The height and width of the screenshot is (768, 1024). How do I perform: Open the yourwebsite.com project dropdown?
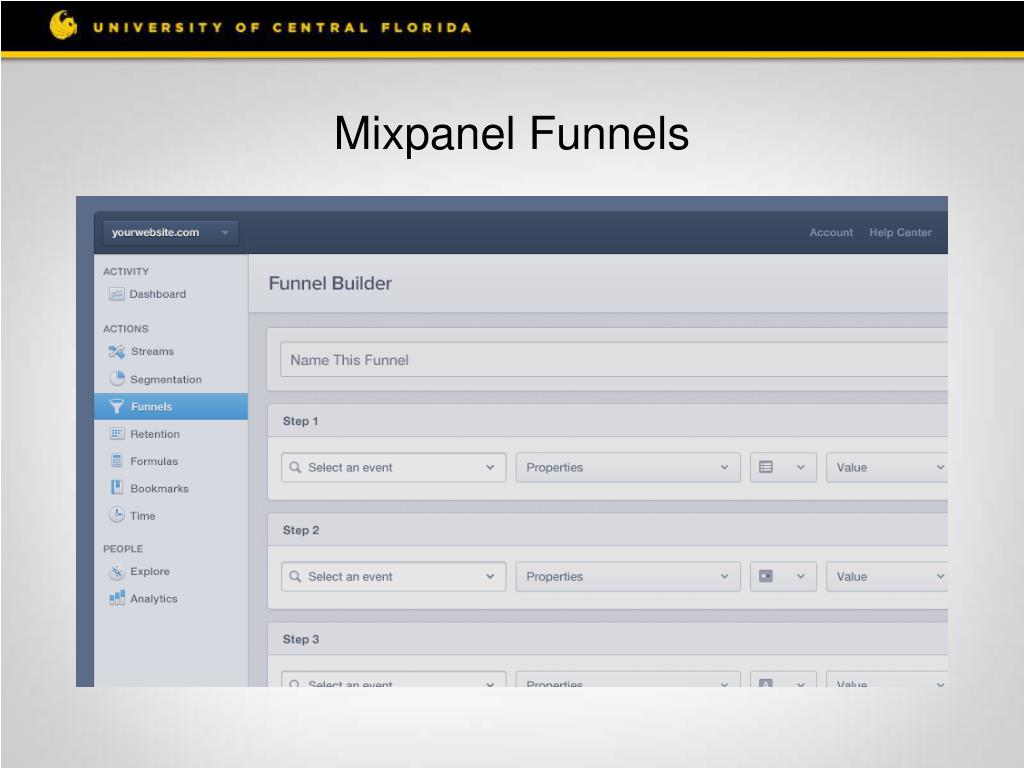click(170, 232)
